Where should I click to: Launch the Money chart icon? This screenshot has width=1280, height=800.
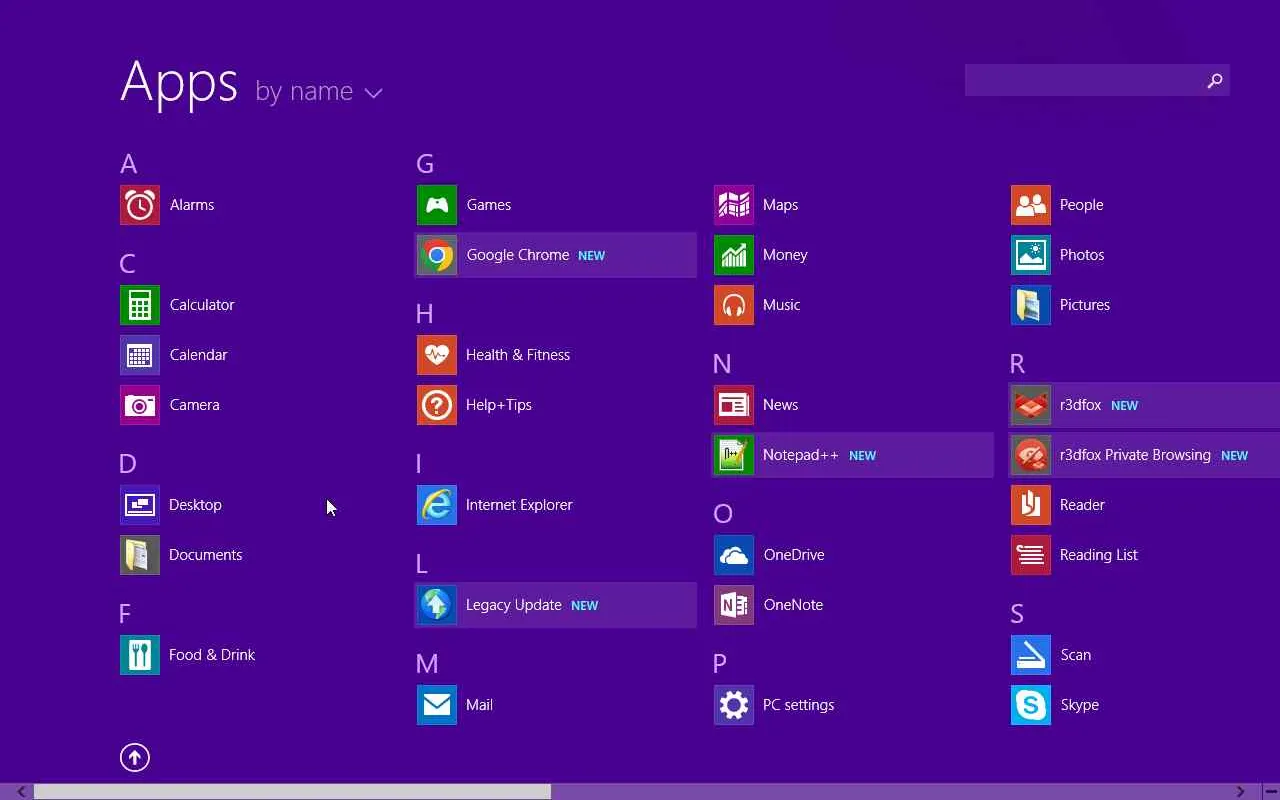(x=734, y=255)
